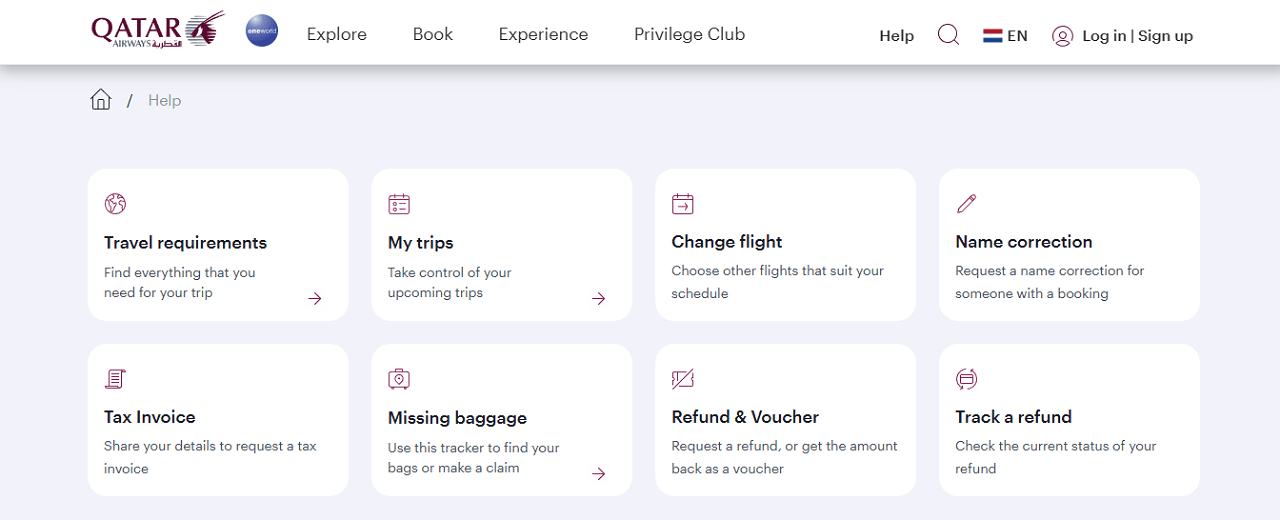Open the search magnifier in the header
The image size is (1280, 520).
click(x=948, y=35)
